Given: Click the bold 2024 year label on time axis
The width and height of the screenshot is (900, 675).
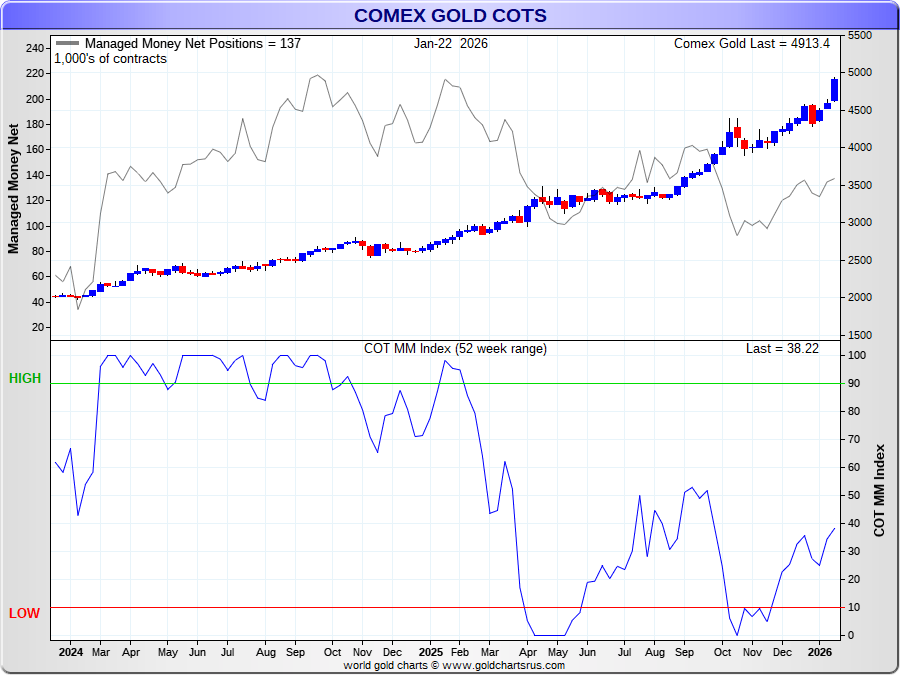Looking at the screenshot, I should (x=71, y=653).
